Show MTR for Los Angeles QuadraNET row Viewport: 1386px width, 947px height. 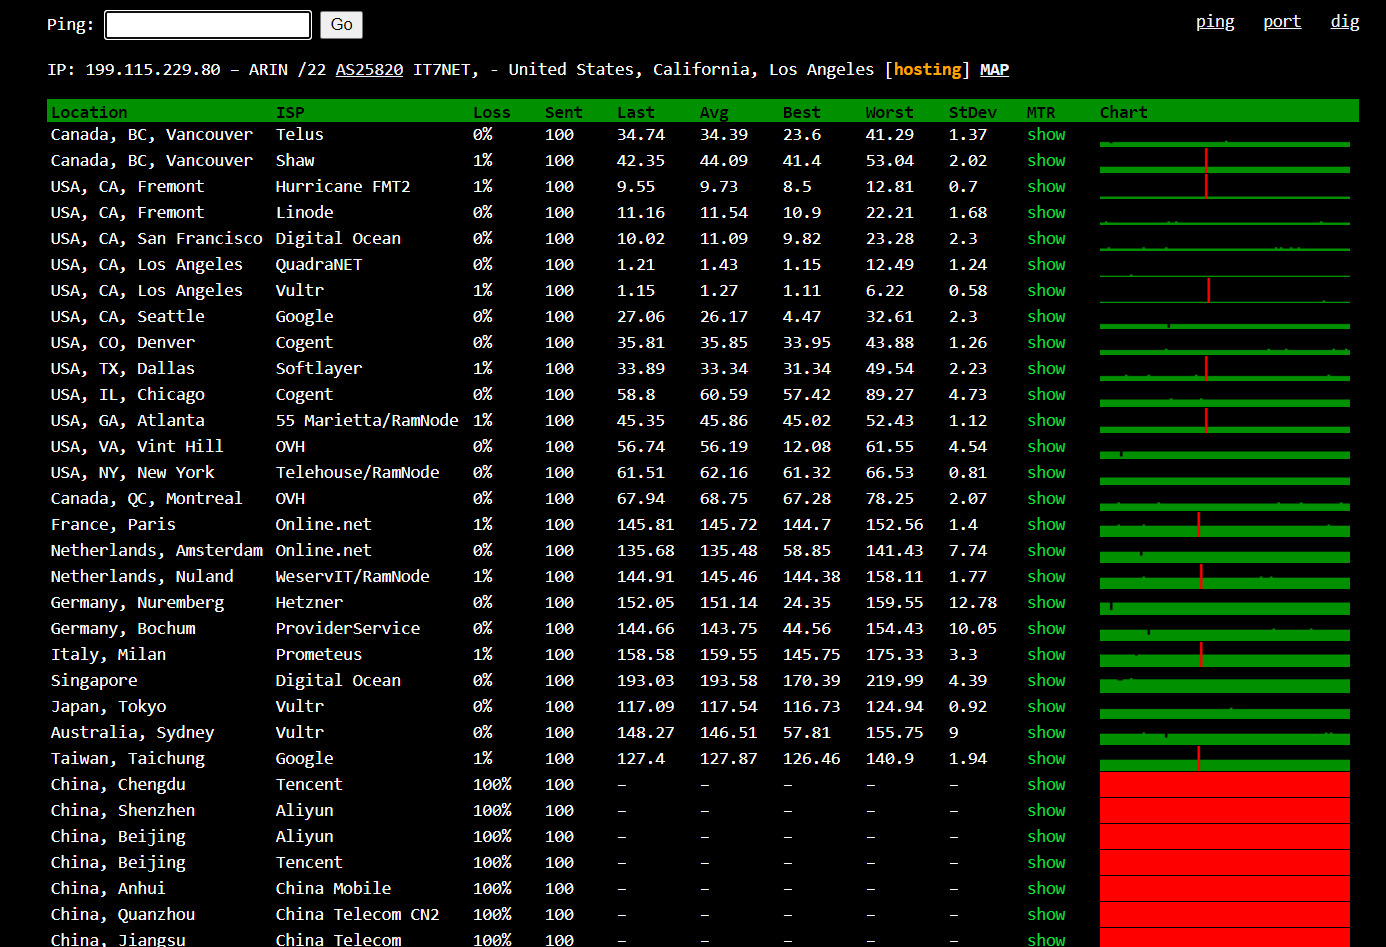(1046, 265)
